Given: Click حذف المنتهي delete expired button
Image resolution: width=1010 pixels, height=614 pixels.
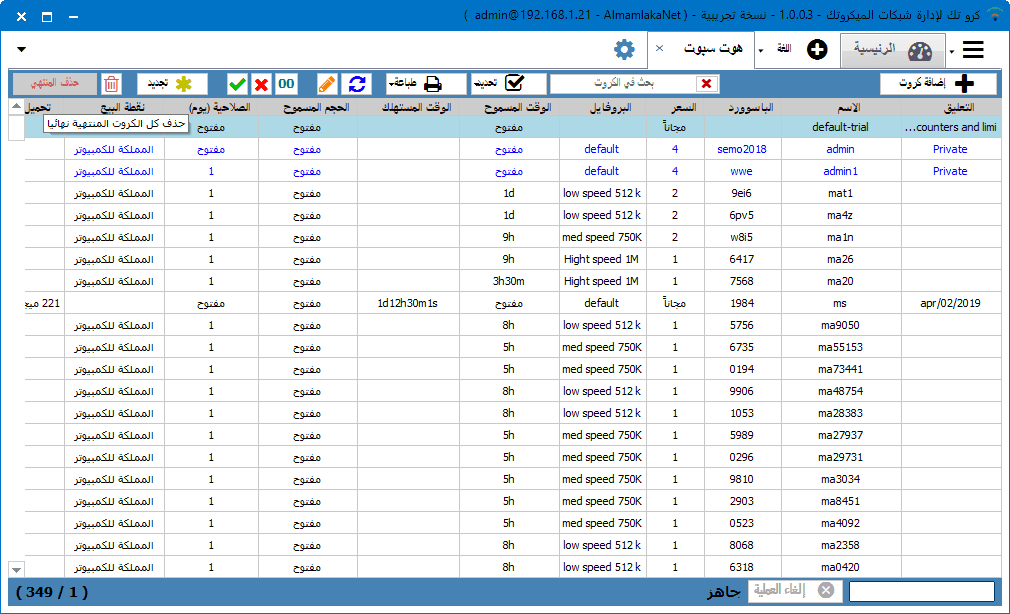Looking at the screenshot, I should (55, 83).
